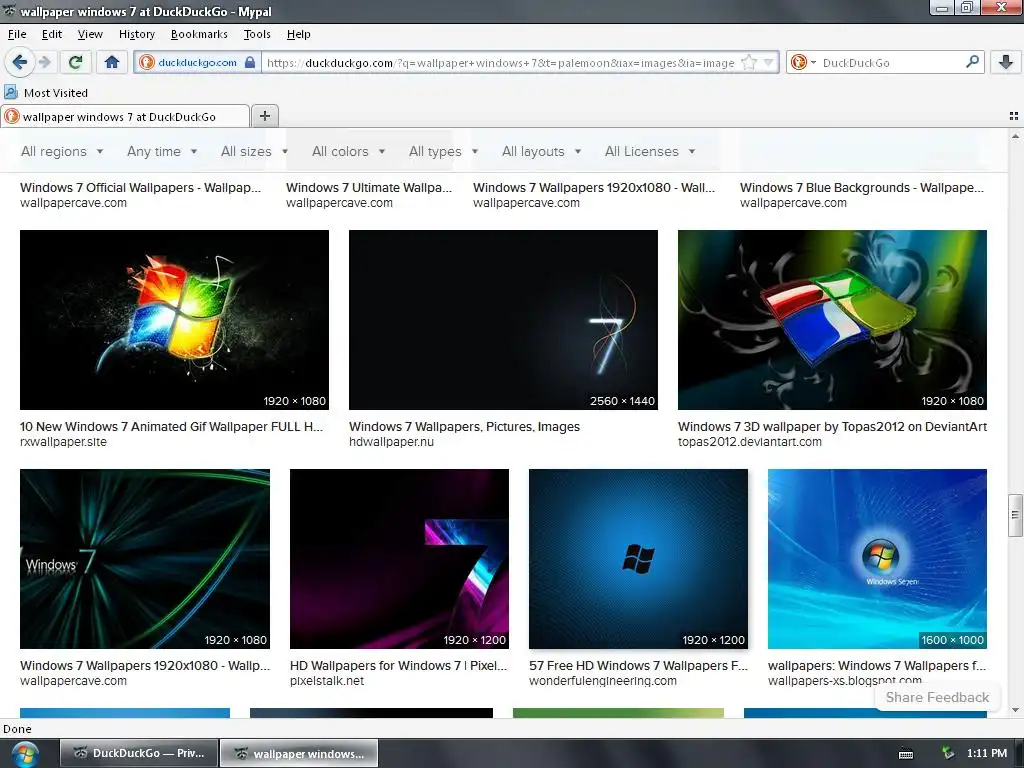Screen dimensions: 1024x768
Task: Open the search engine selector dropdown
Action: pos(803,62)
